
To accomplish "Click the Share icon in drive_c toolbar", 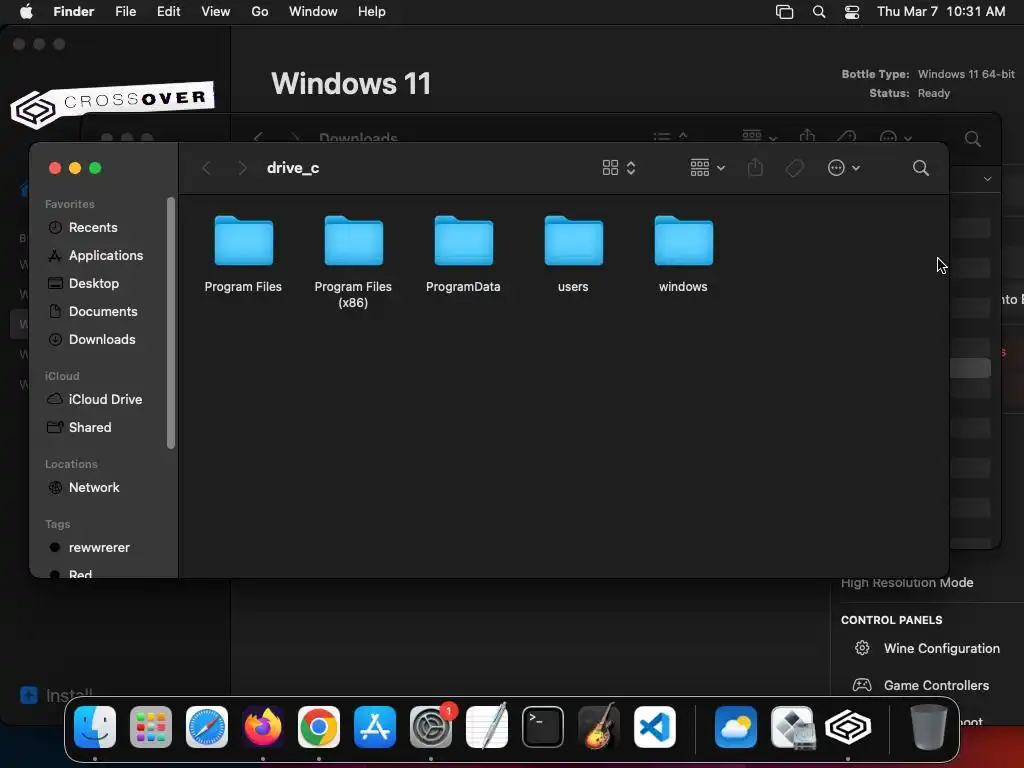I will click(755, 167).
